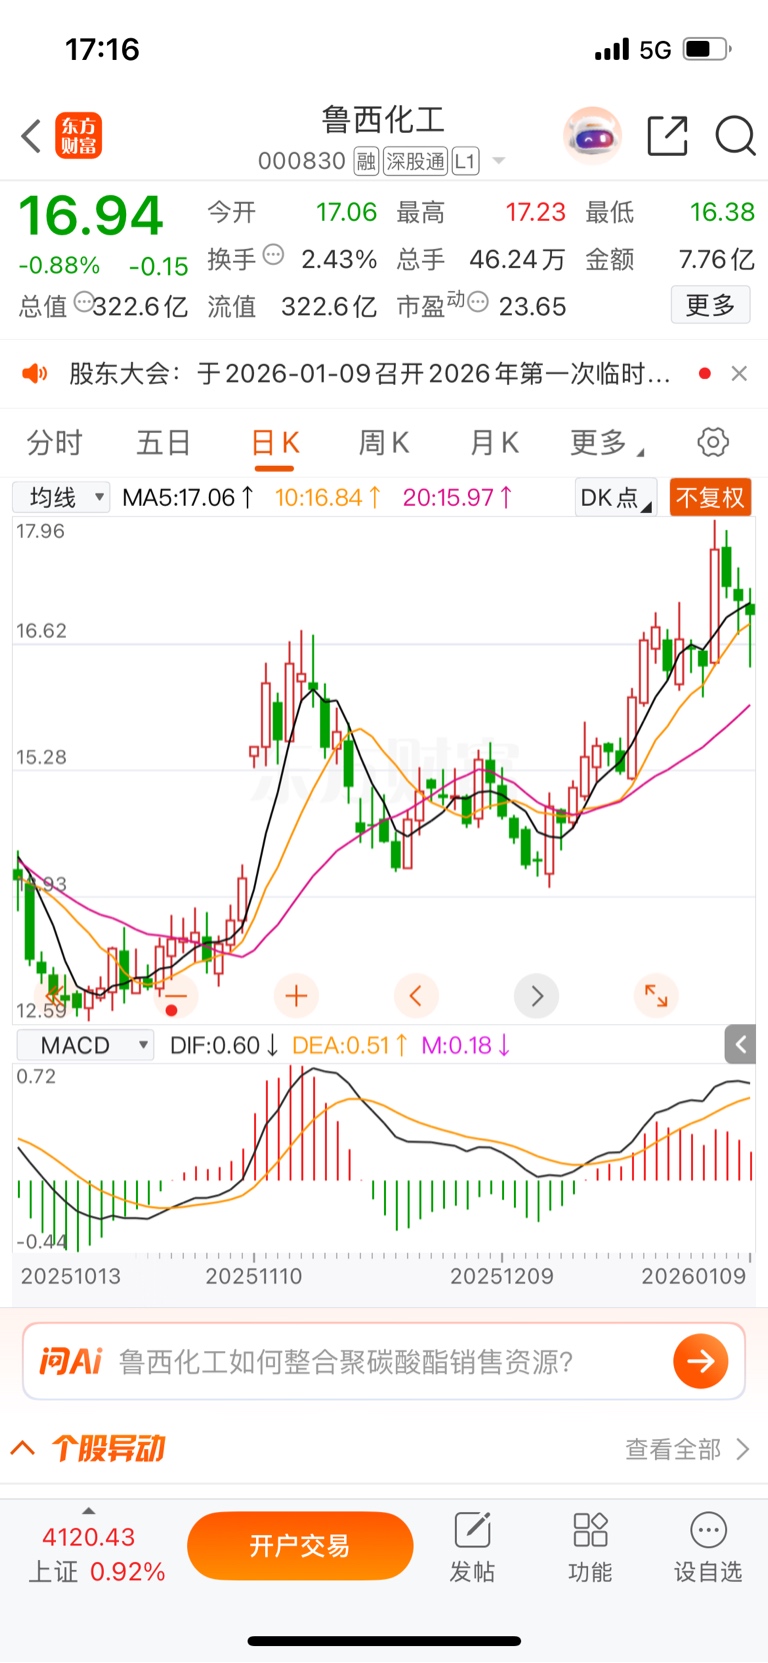Tap the 总值 info bubble icon
Image resolution: width=768 pixels, height=1663 pixels.
point(84,302)
